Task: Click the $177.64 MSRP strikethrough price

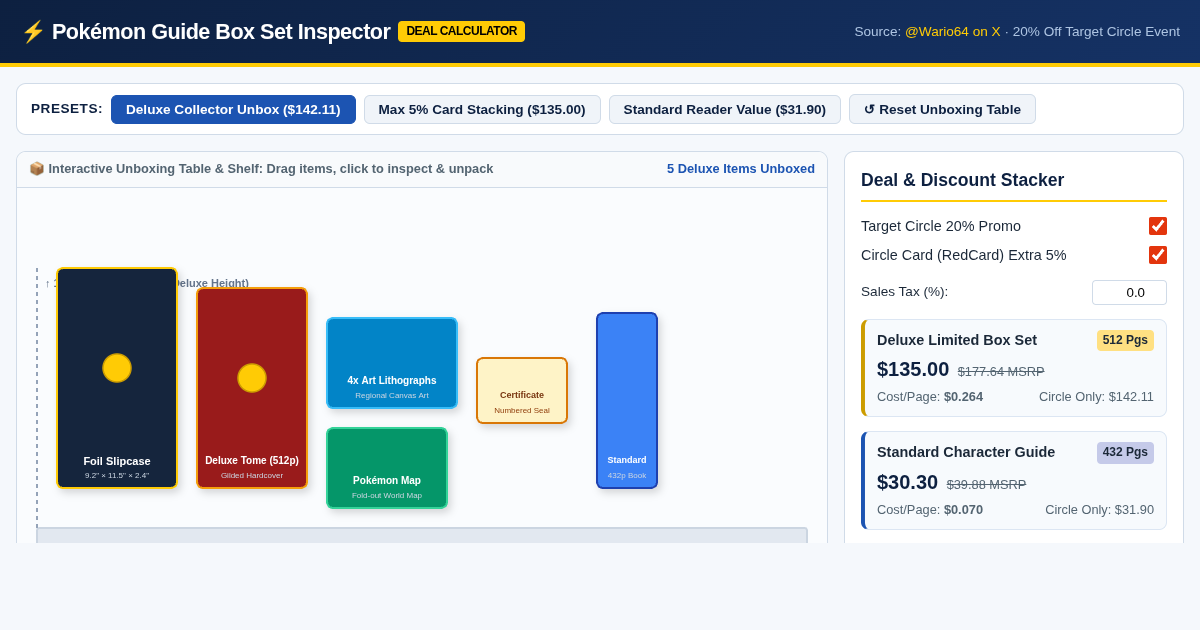Action: click(x=1001, y=371)
